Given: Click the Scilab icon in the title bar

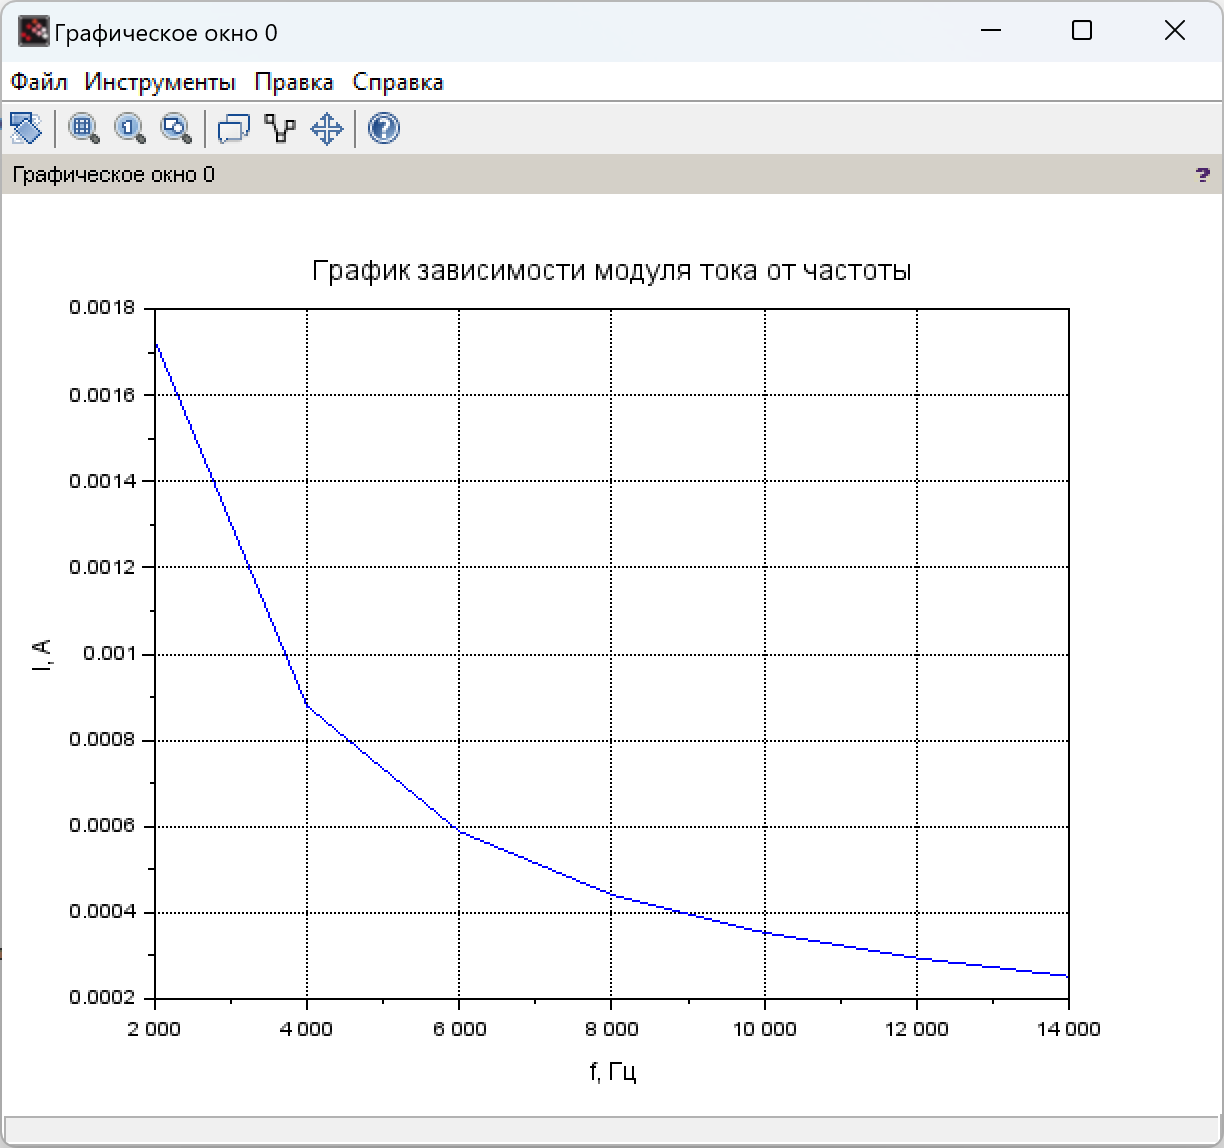Looking at the screenshot, I should (x=34, y=32).
